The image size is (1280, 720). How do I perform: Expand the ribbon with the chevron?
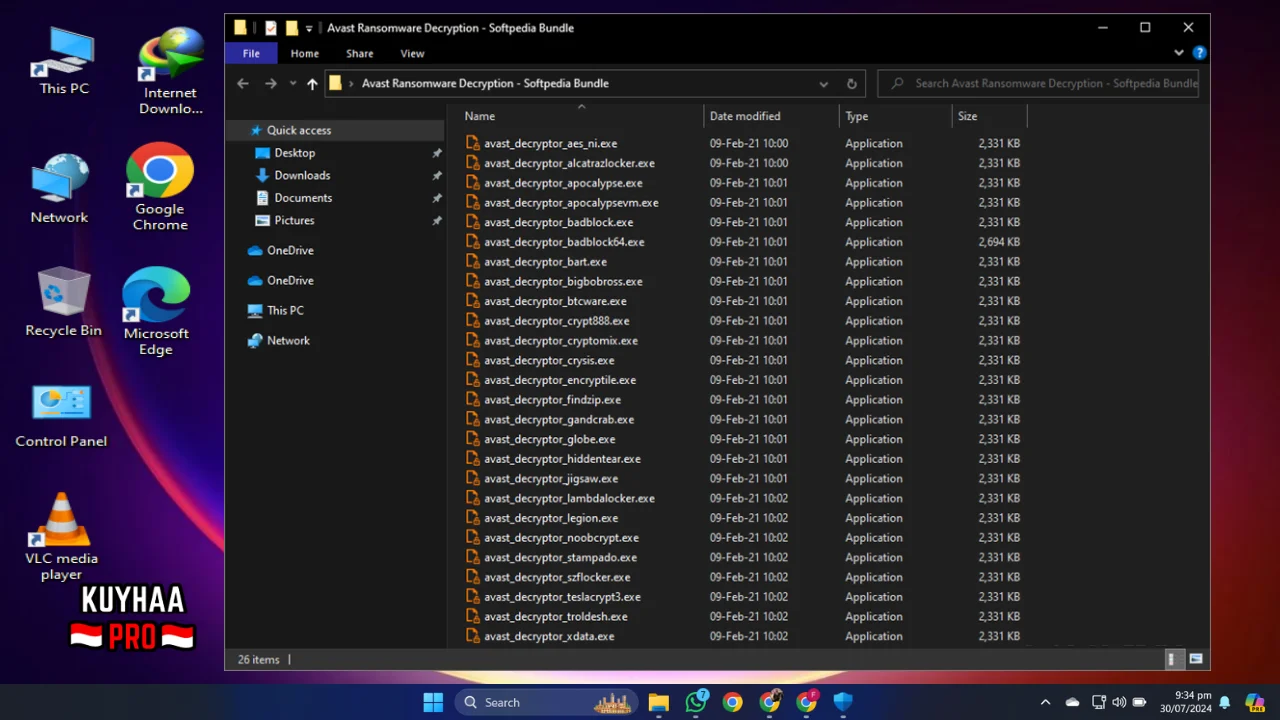(1179, 53)
